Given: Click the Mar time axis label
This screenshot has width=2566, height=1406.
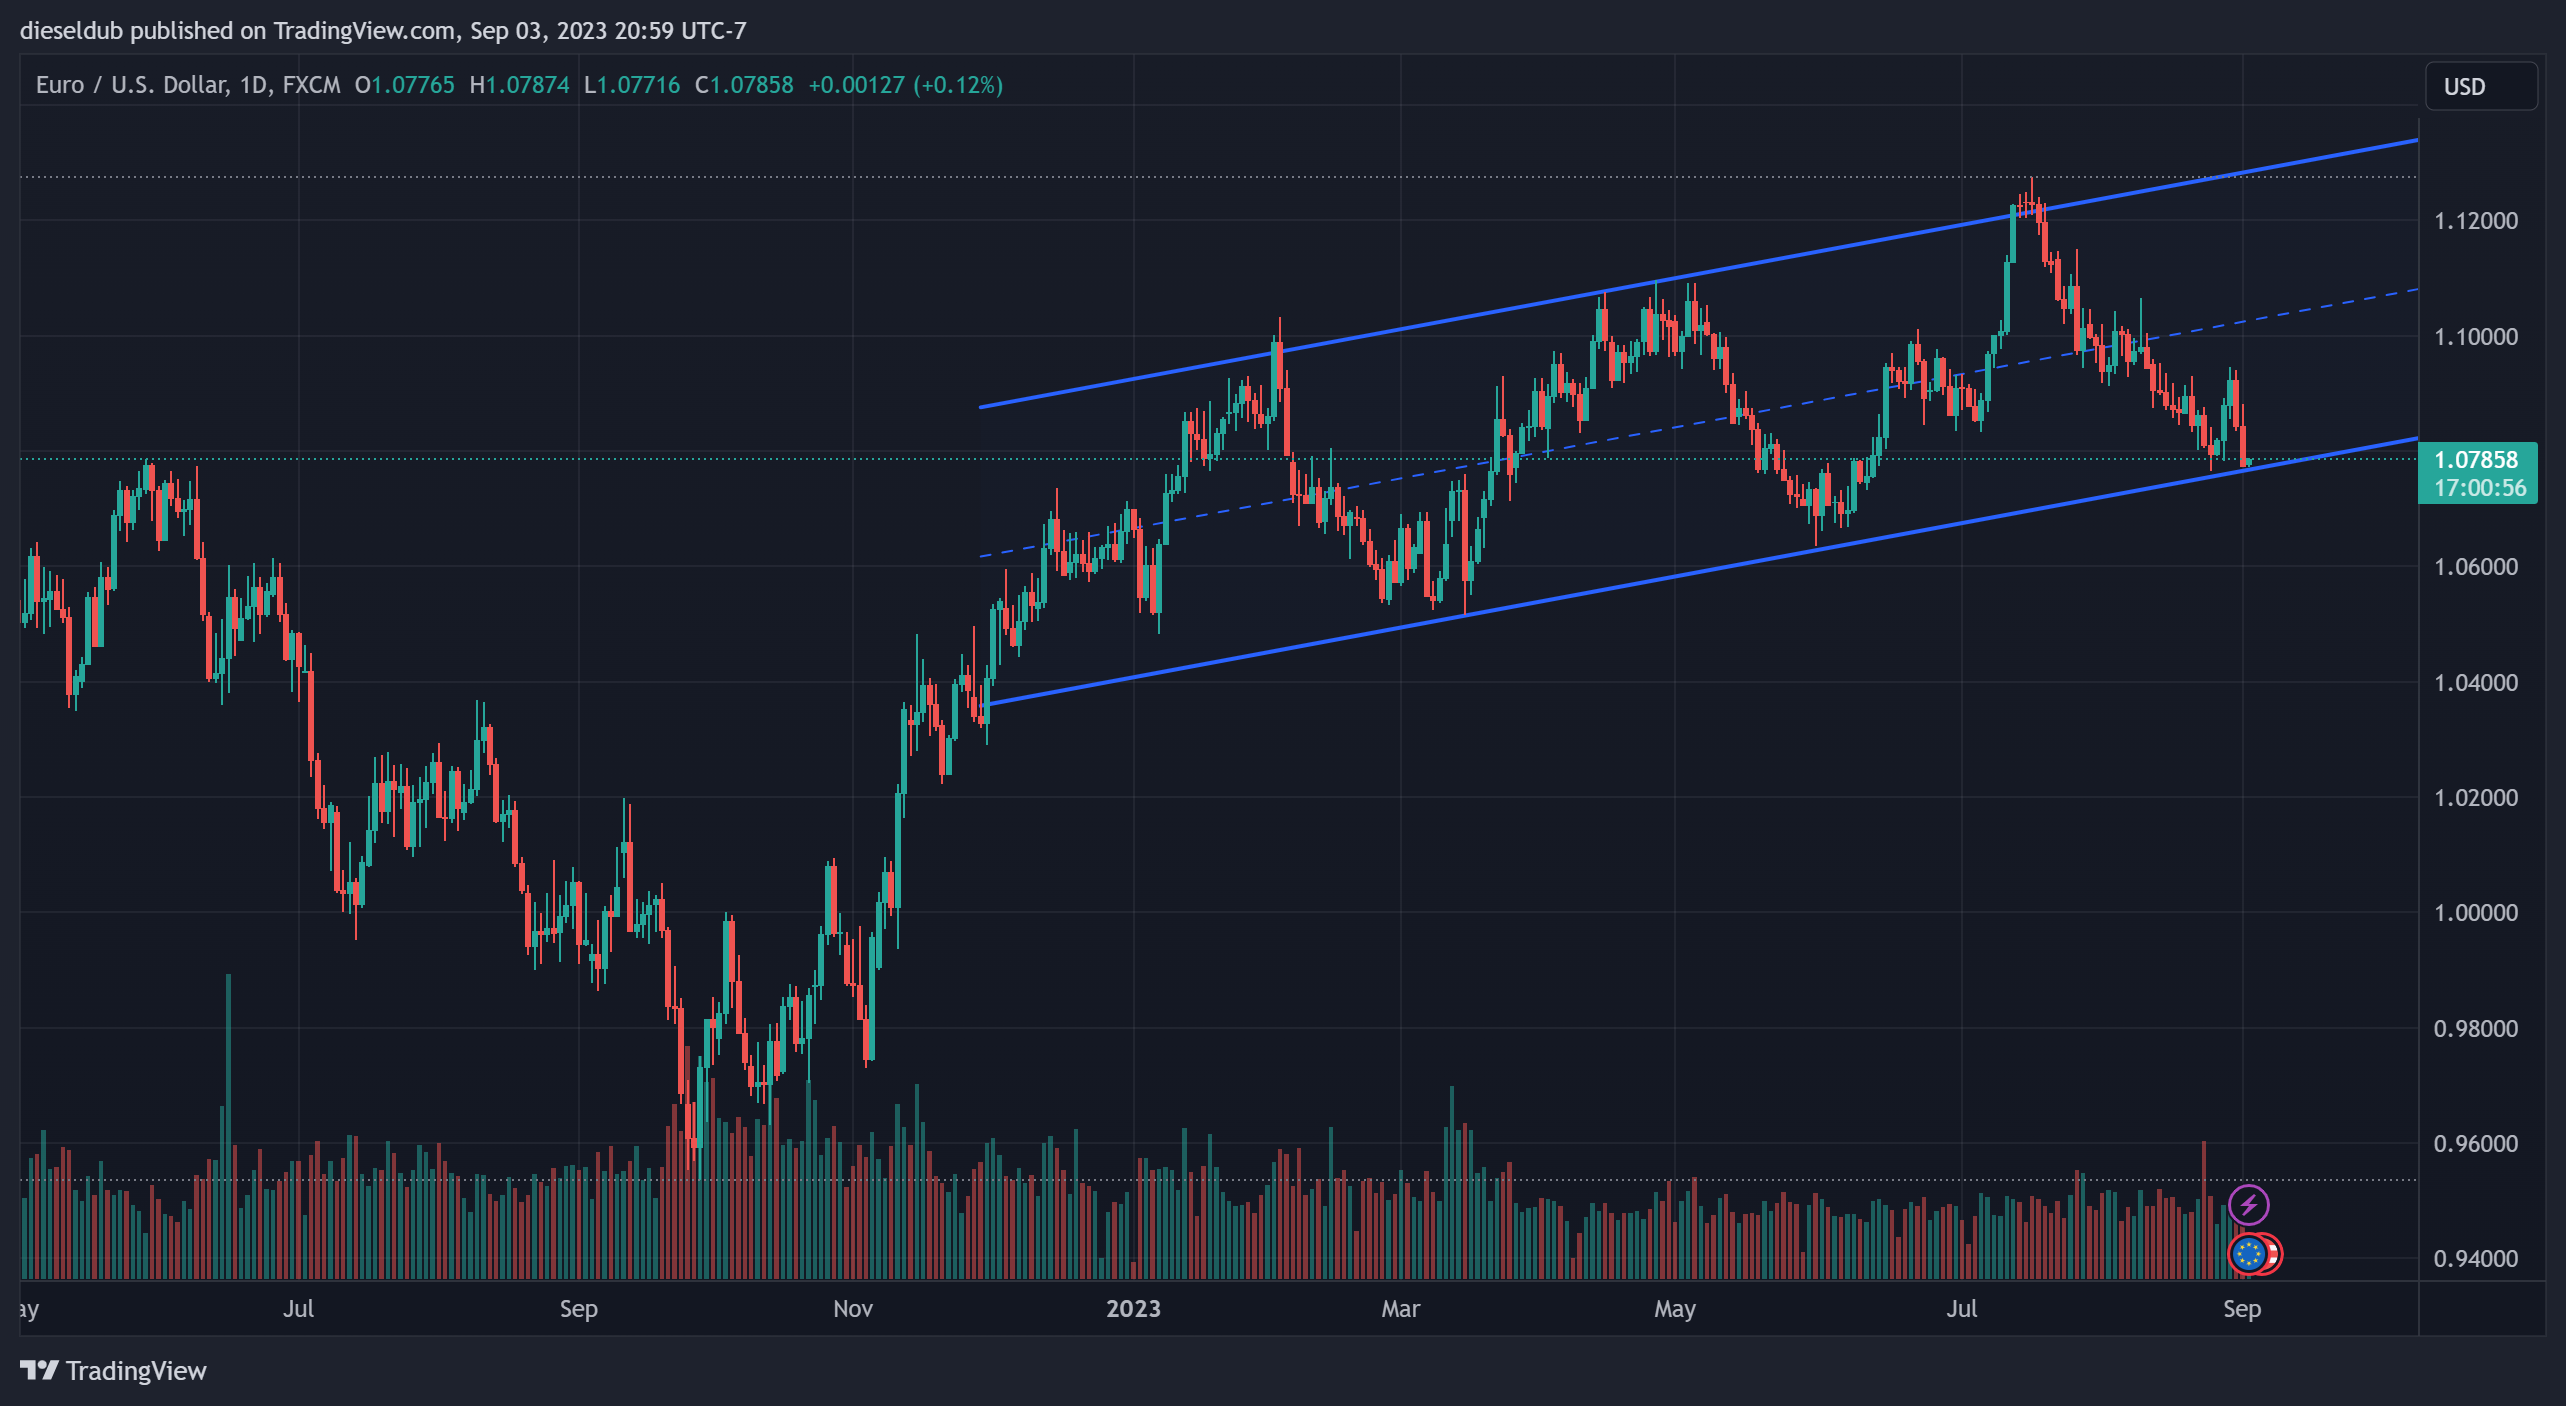Looking at the screenshot, I should (1400, 1309).
